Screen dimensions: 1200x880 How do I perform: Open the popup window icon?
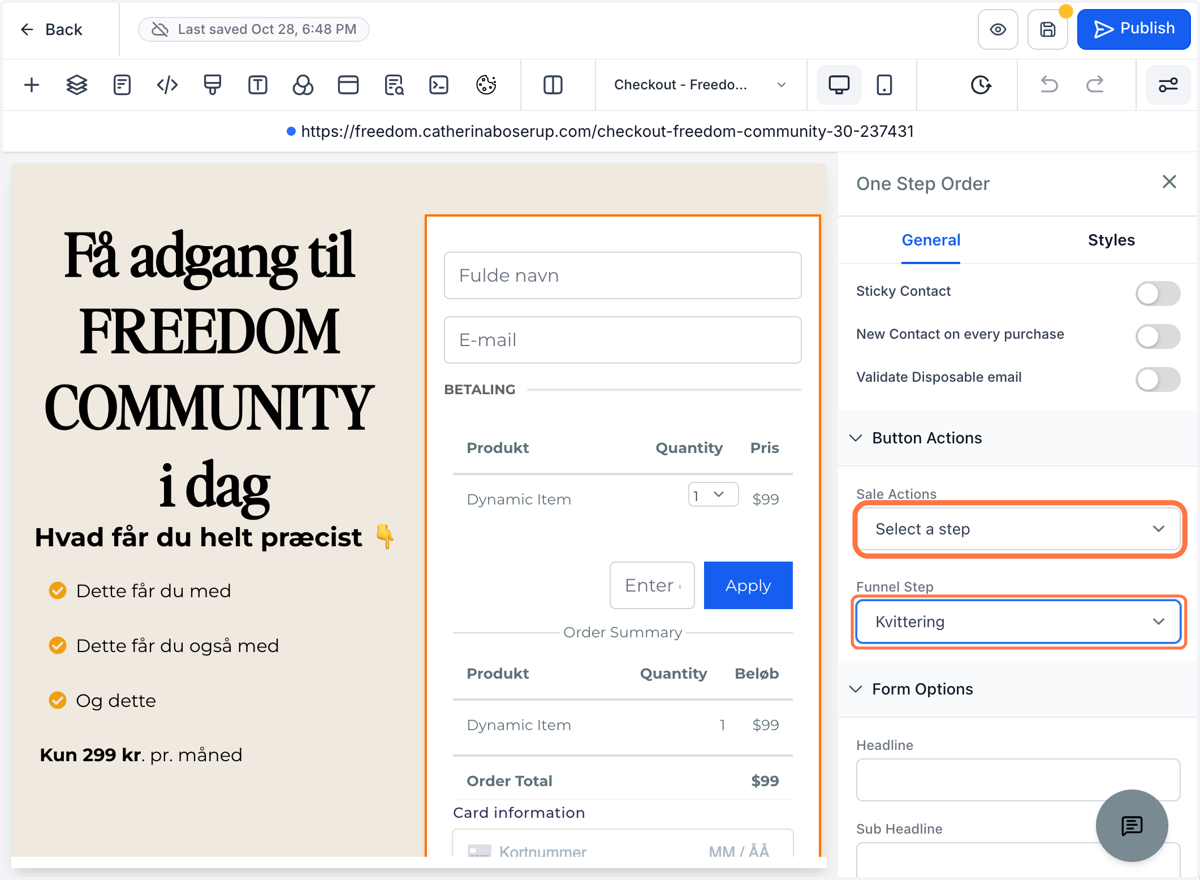348,85
